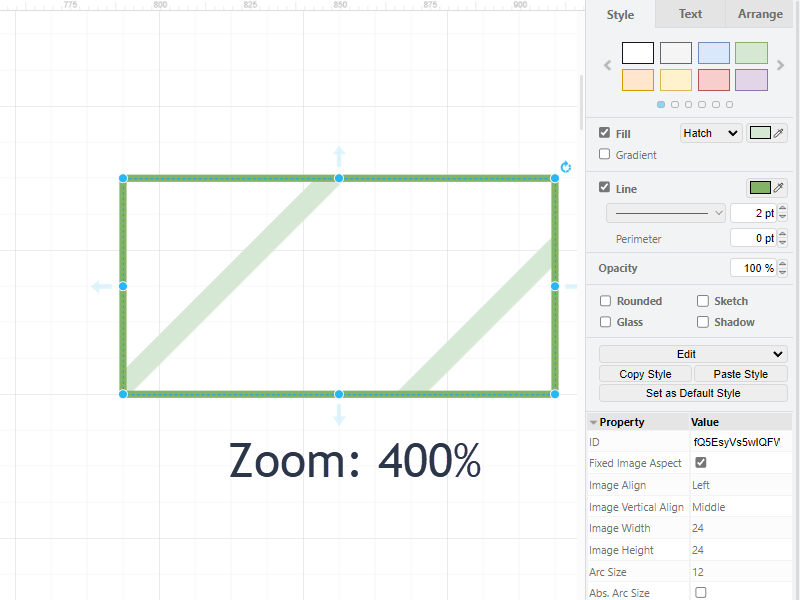Apply the light blue style preset swatch

[x=713, y=53]
